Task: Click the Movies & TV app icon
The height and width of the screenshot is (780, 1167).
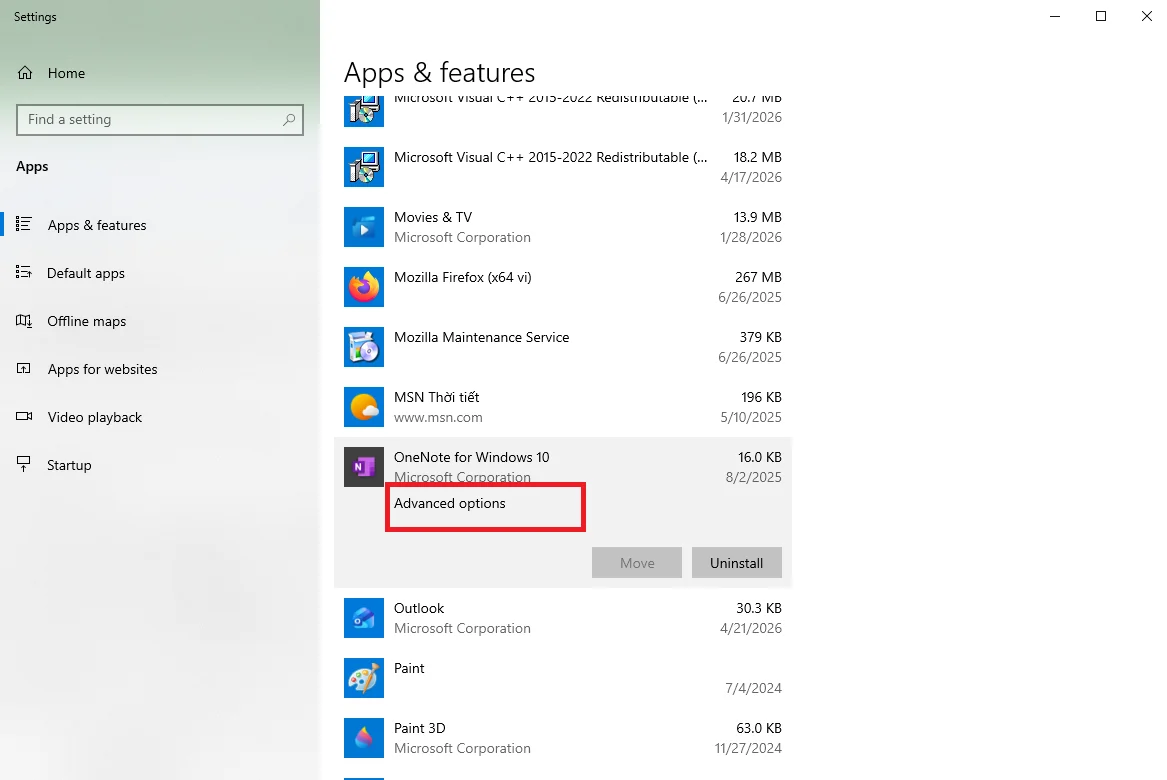Action: [364, 227]
